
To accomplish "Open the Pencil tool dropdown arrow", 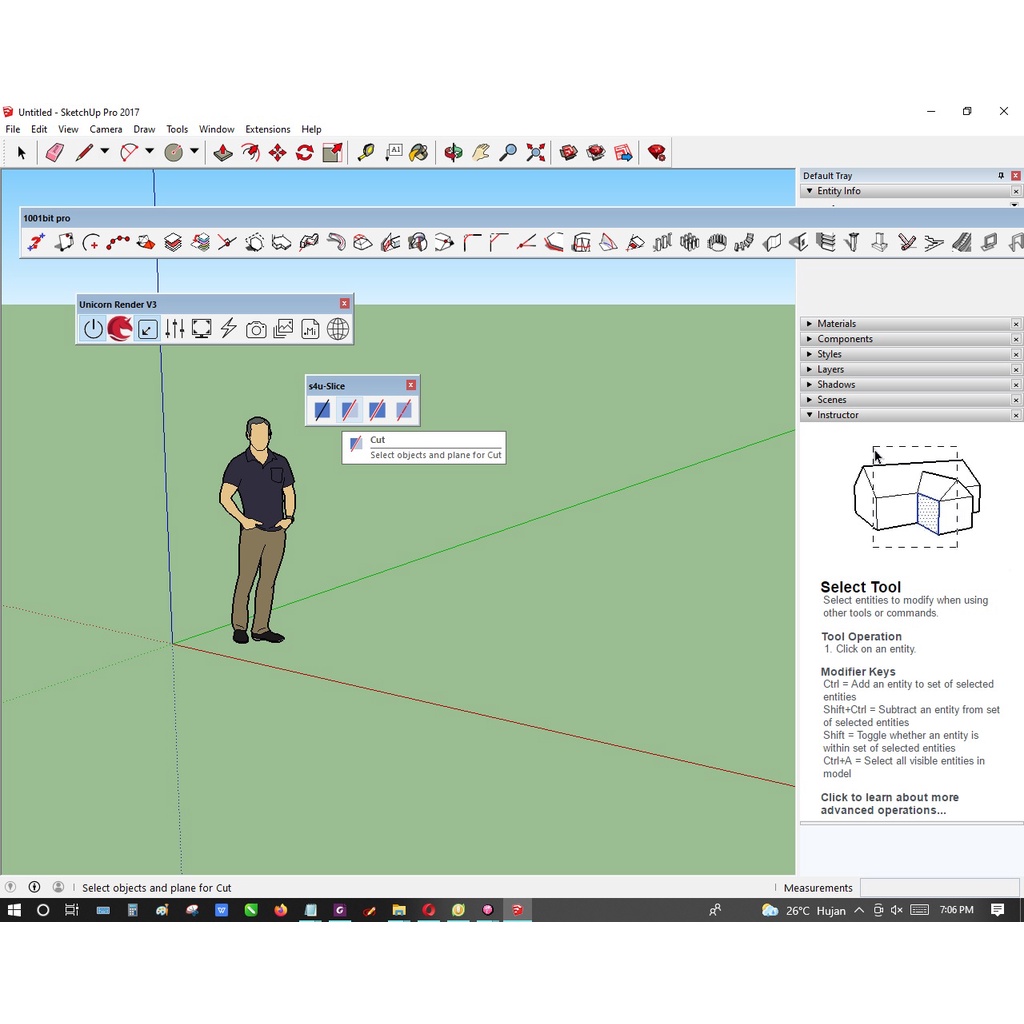I will [x=104, y=152].
